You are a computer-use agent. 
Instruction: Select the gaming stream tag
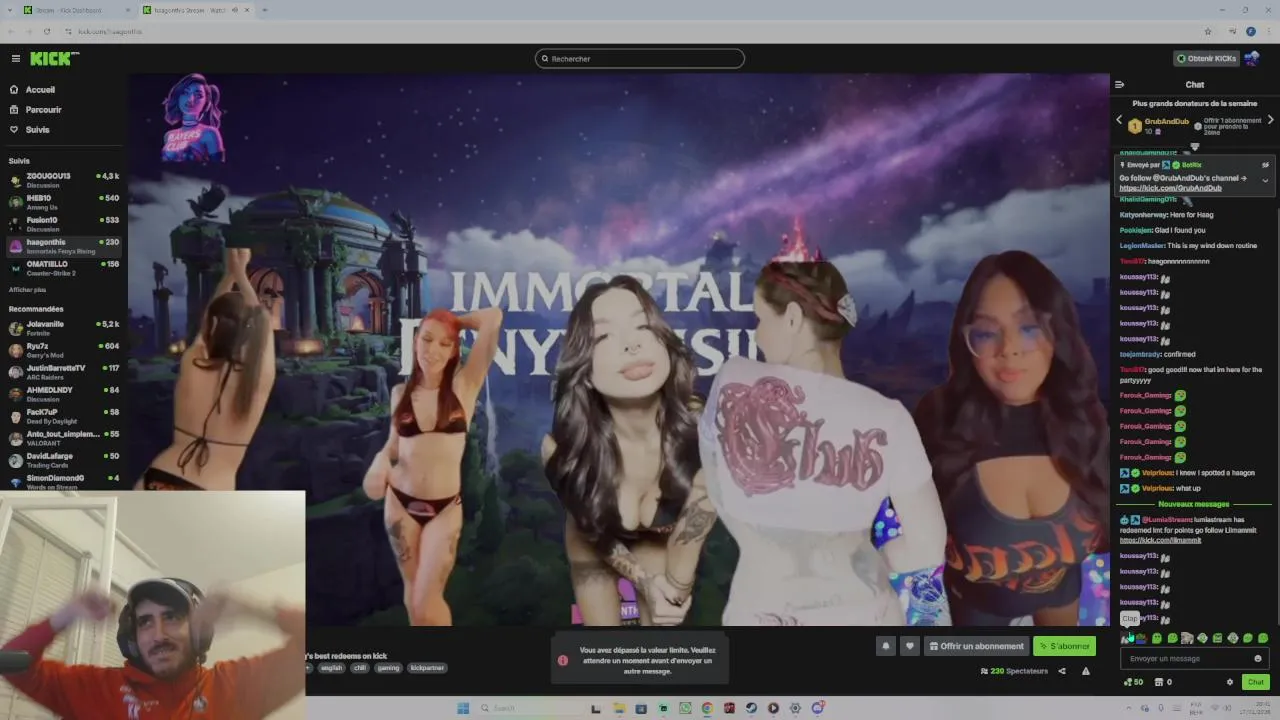[x=388, y=668]
